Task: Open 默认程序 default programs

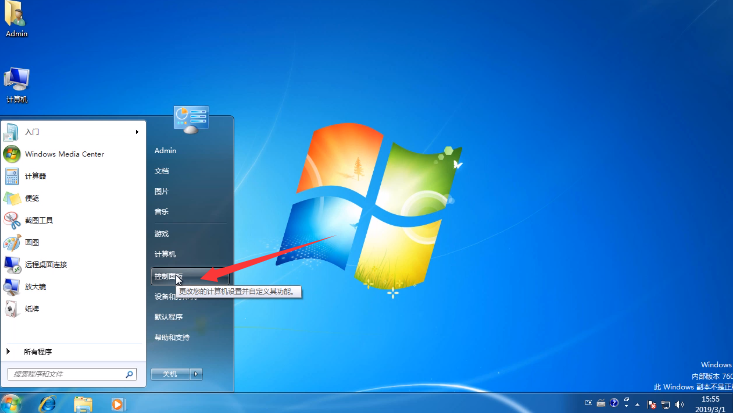Action: click(169, 317)
